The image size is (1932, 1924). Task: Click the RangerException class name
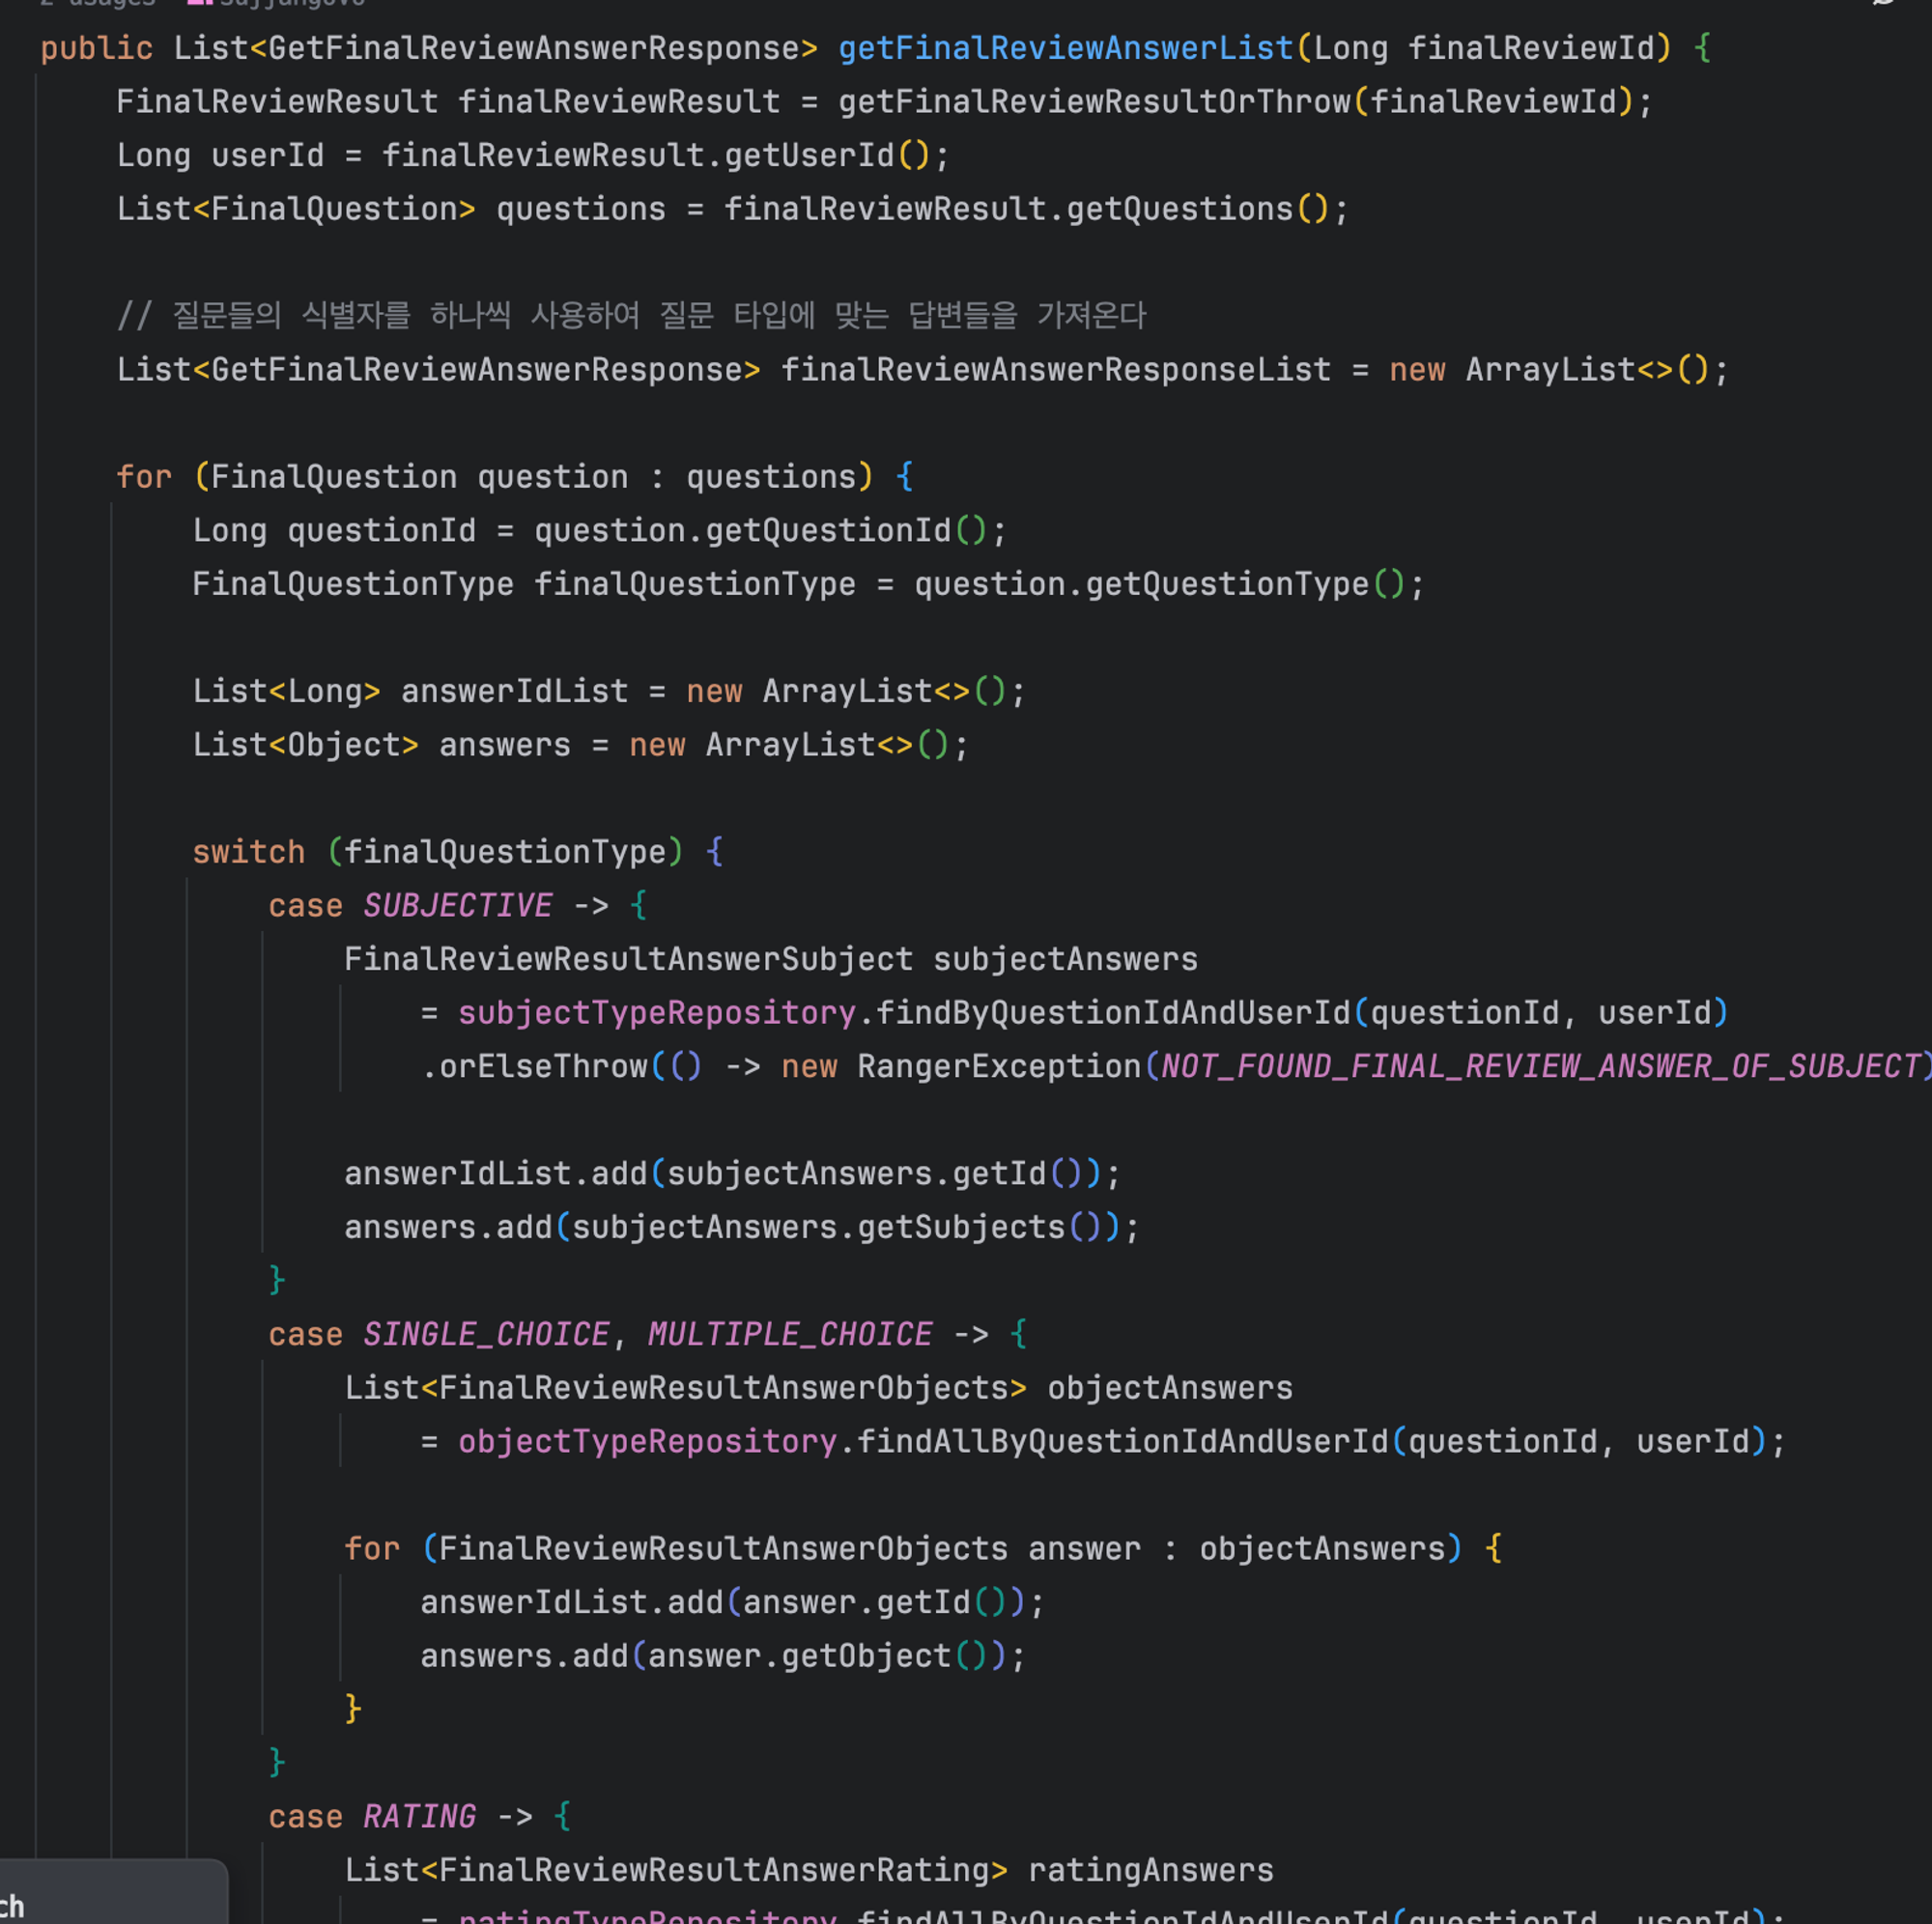pos(998,1067)
